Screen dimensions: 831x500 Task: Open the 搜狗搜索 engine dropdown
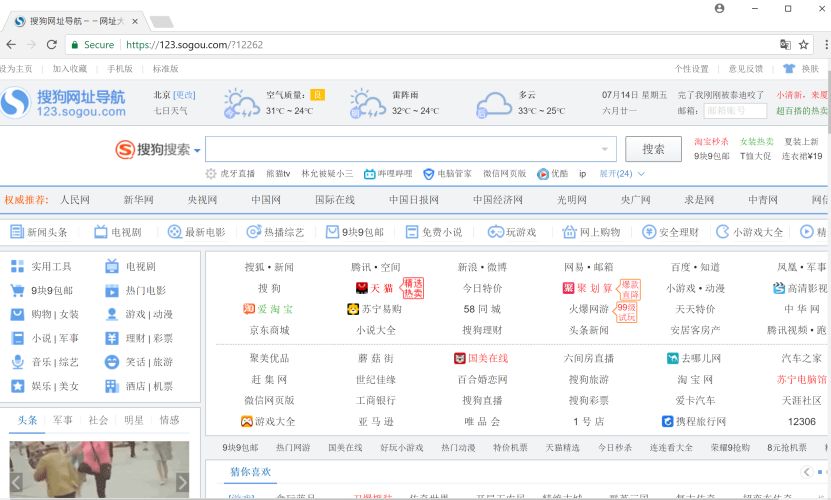pos(197,151)
